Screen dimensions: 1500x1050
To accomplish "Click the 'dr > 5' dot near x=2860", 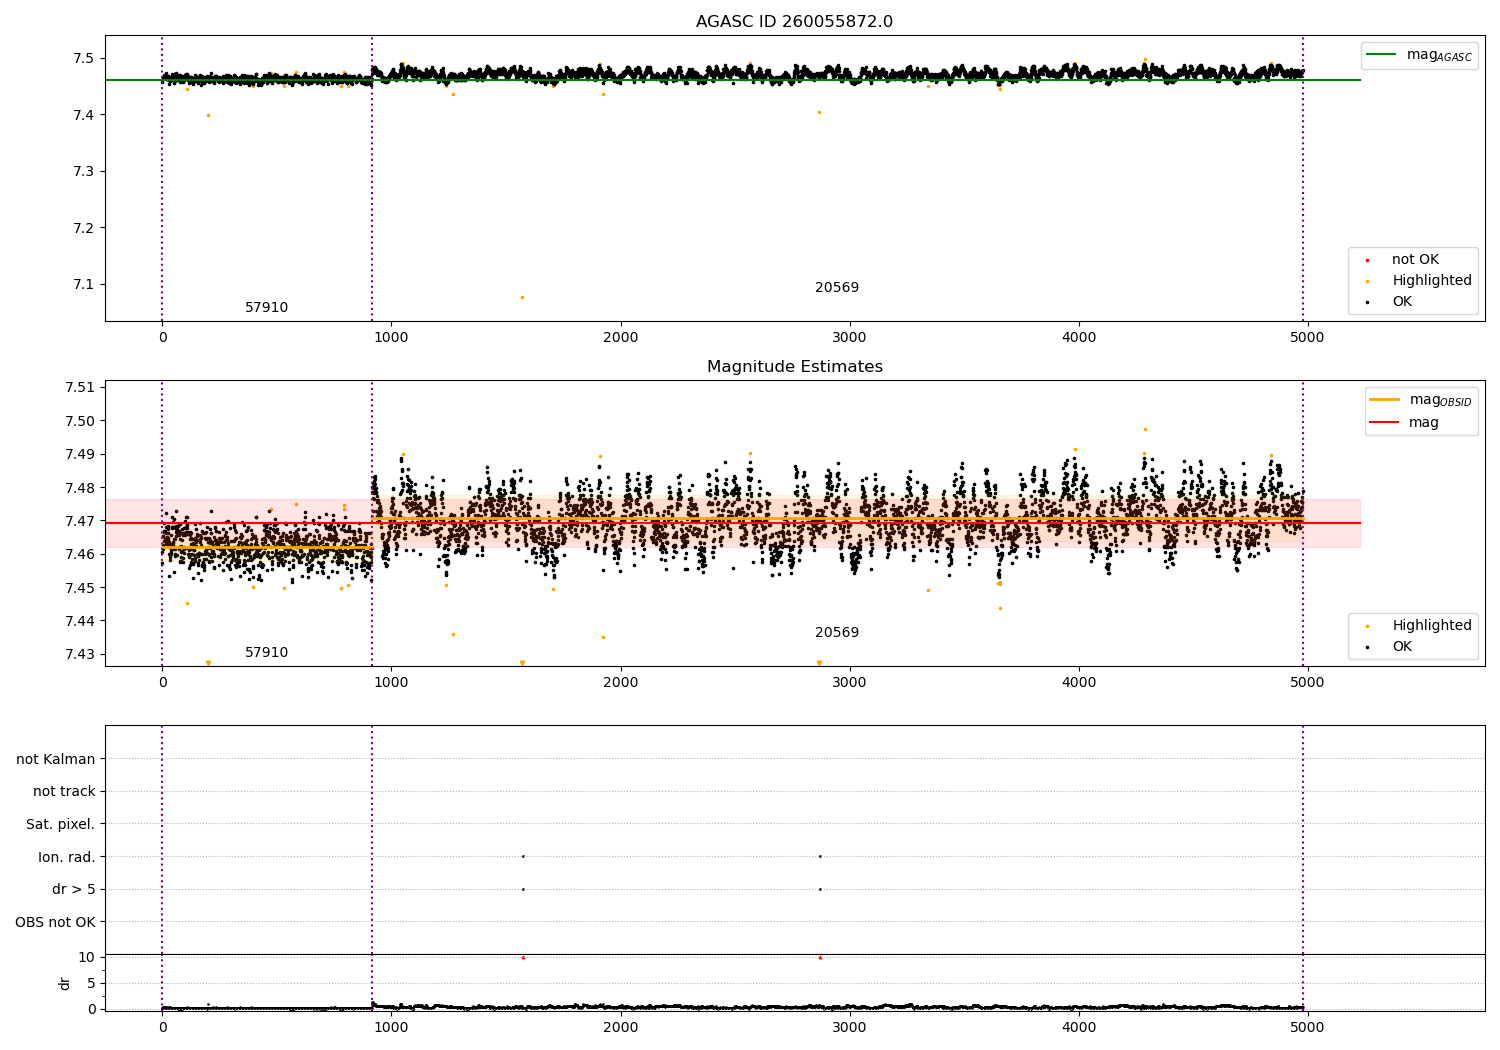I will pyautogui.click(x=820, y=889).
